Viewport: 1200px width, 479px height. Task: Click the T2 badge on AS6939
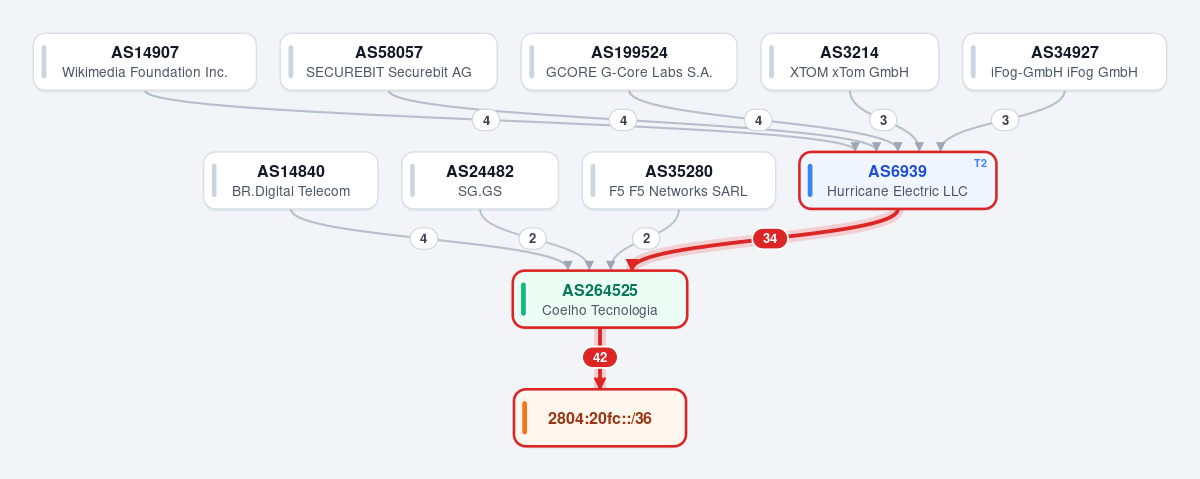980,163
